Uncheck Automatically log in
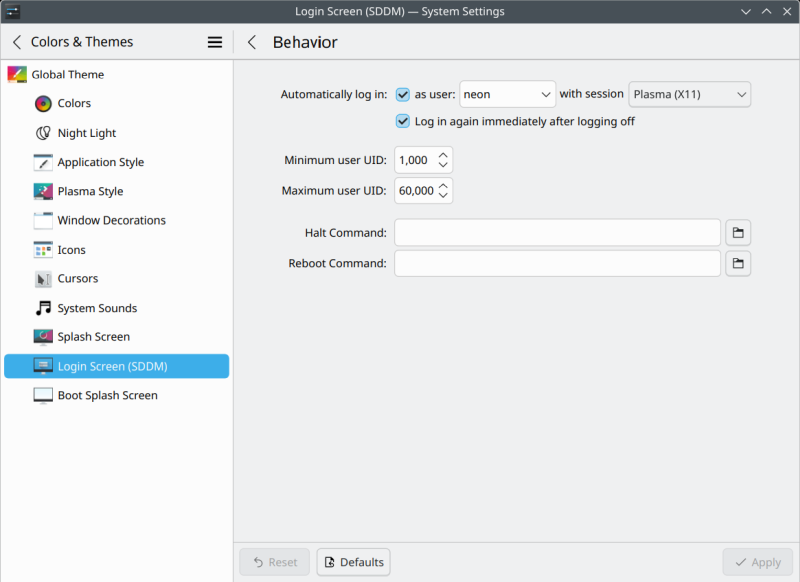The image size is (800, 582). point(403,94)
